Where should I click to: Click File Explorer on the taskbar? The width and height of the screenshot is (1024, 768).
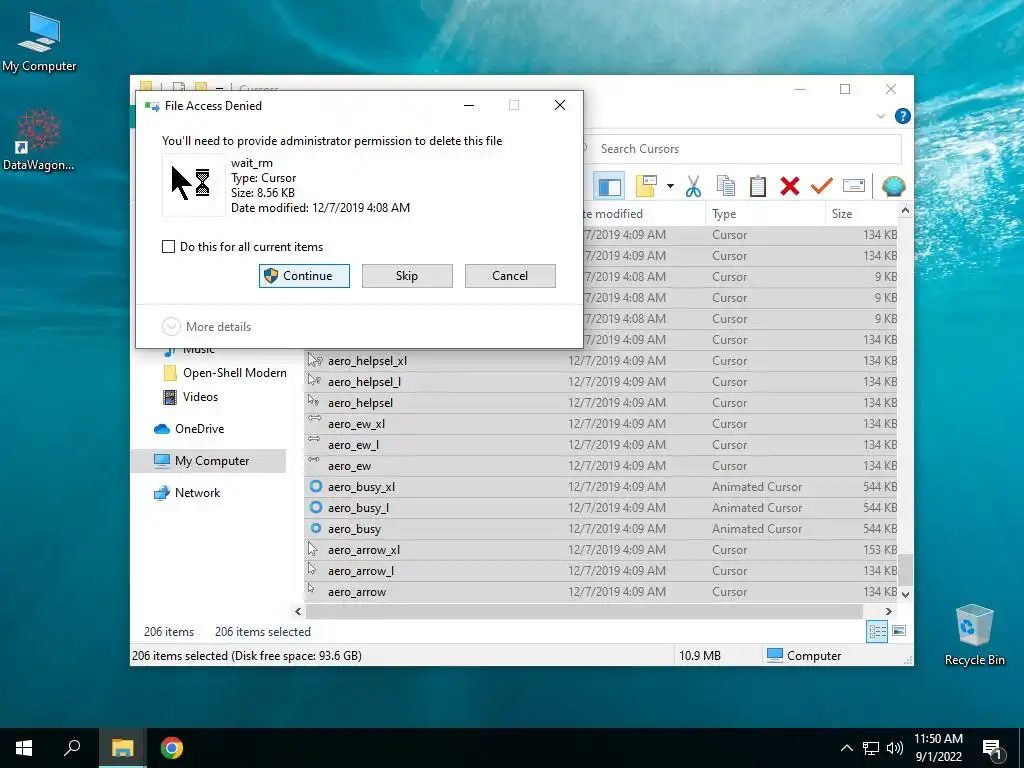pyautogui.click(x=122, y=748)
